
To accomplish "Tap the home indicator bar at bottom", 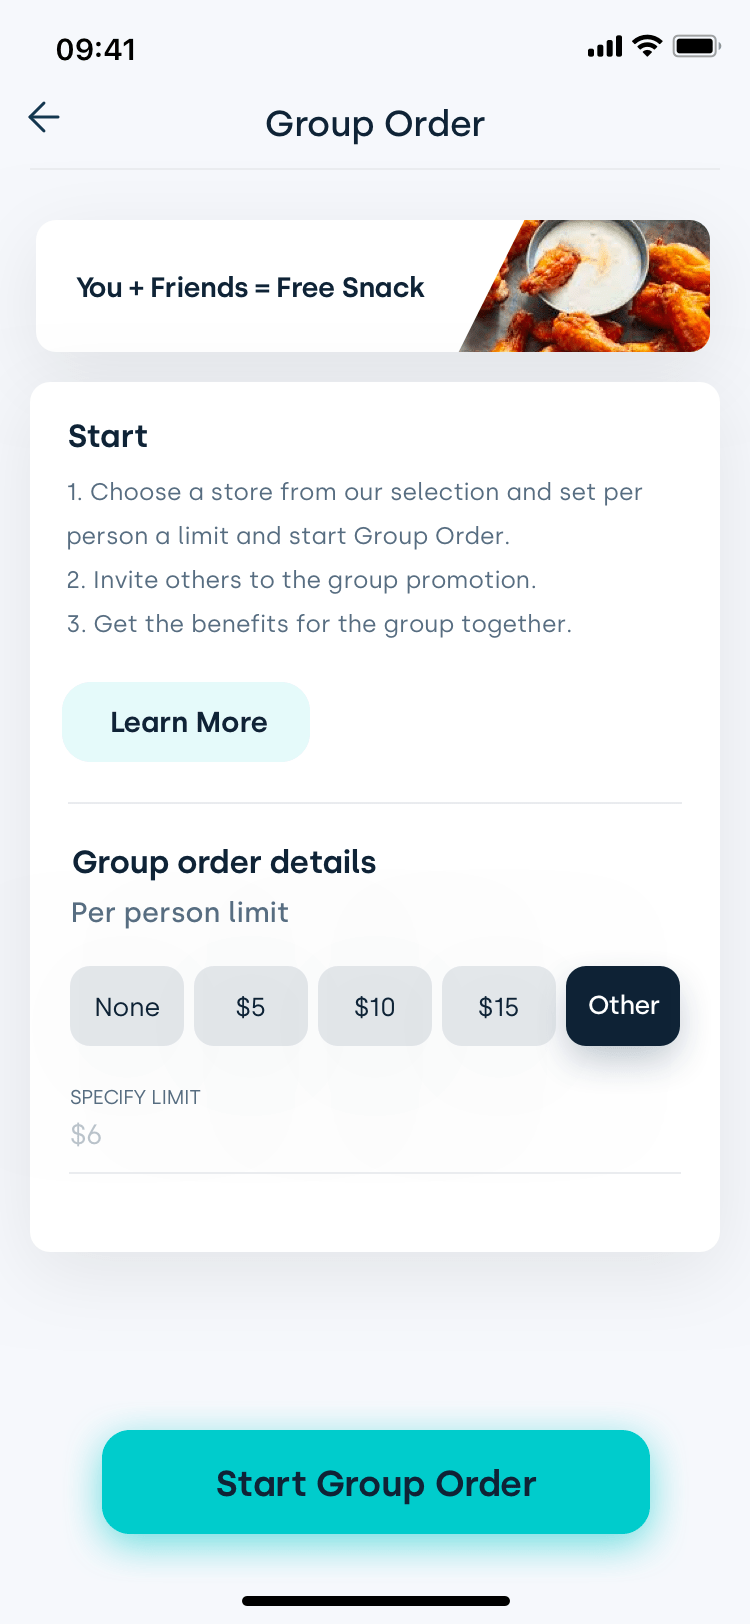I will [376, 1601].
